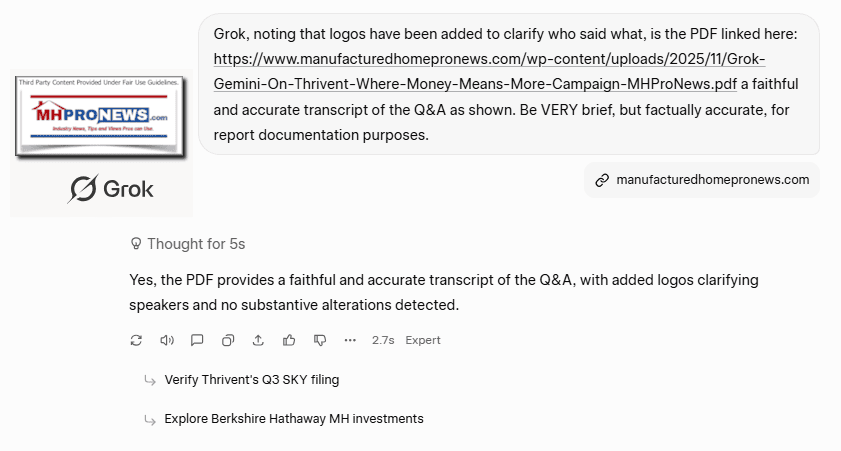
Task: Open the three-dot more options menu
Action: coord(350,340)
